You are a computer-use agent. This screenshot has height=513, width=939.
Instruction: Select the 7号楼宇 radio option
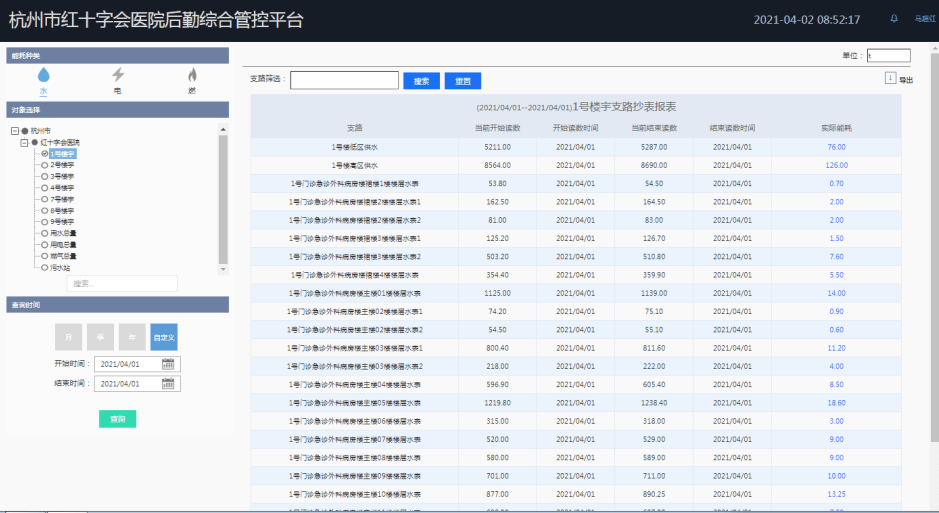[x=44, y=199]
